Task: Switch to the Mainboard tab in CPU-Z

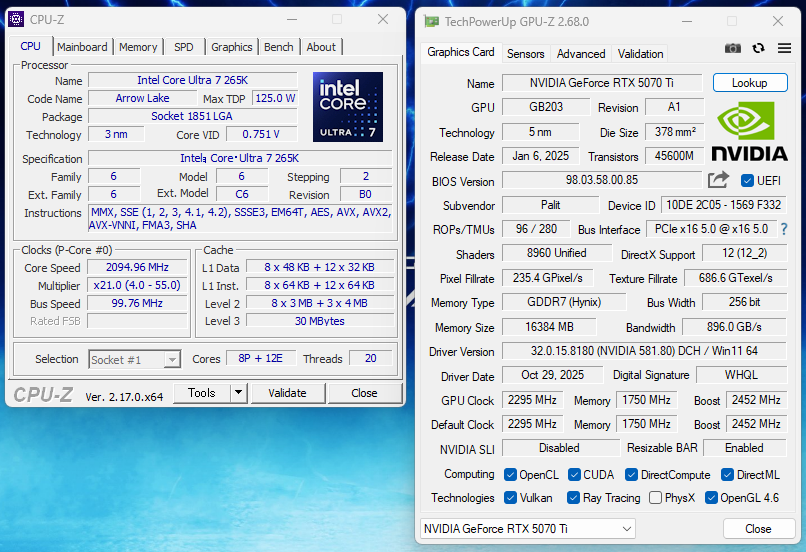Action: (x=82, y=47)
